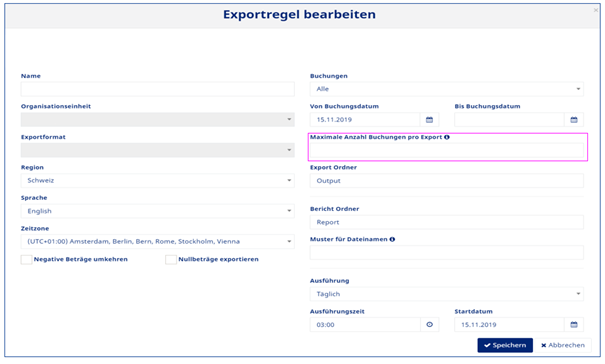Open the Ausführung dropdown showing Täglich
Viewport: 605px width, 364px height.
pos(446,294)
